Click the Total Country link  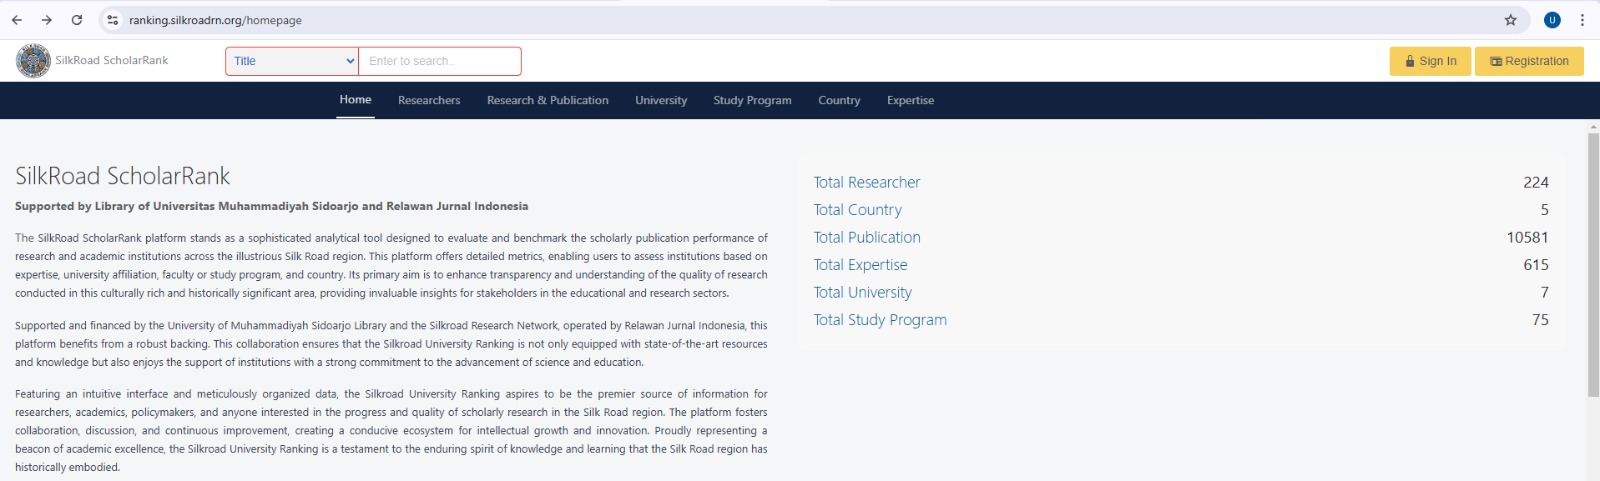[x=858, y=210]
